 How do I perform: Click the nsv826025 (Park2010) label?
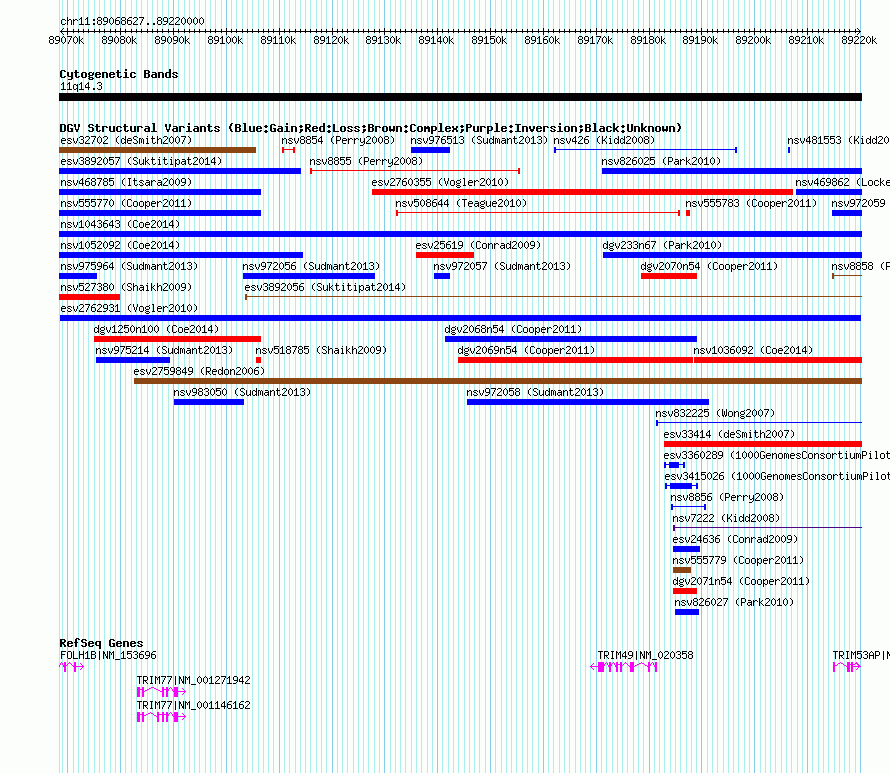pos(661,161)
